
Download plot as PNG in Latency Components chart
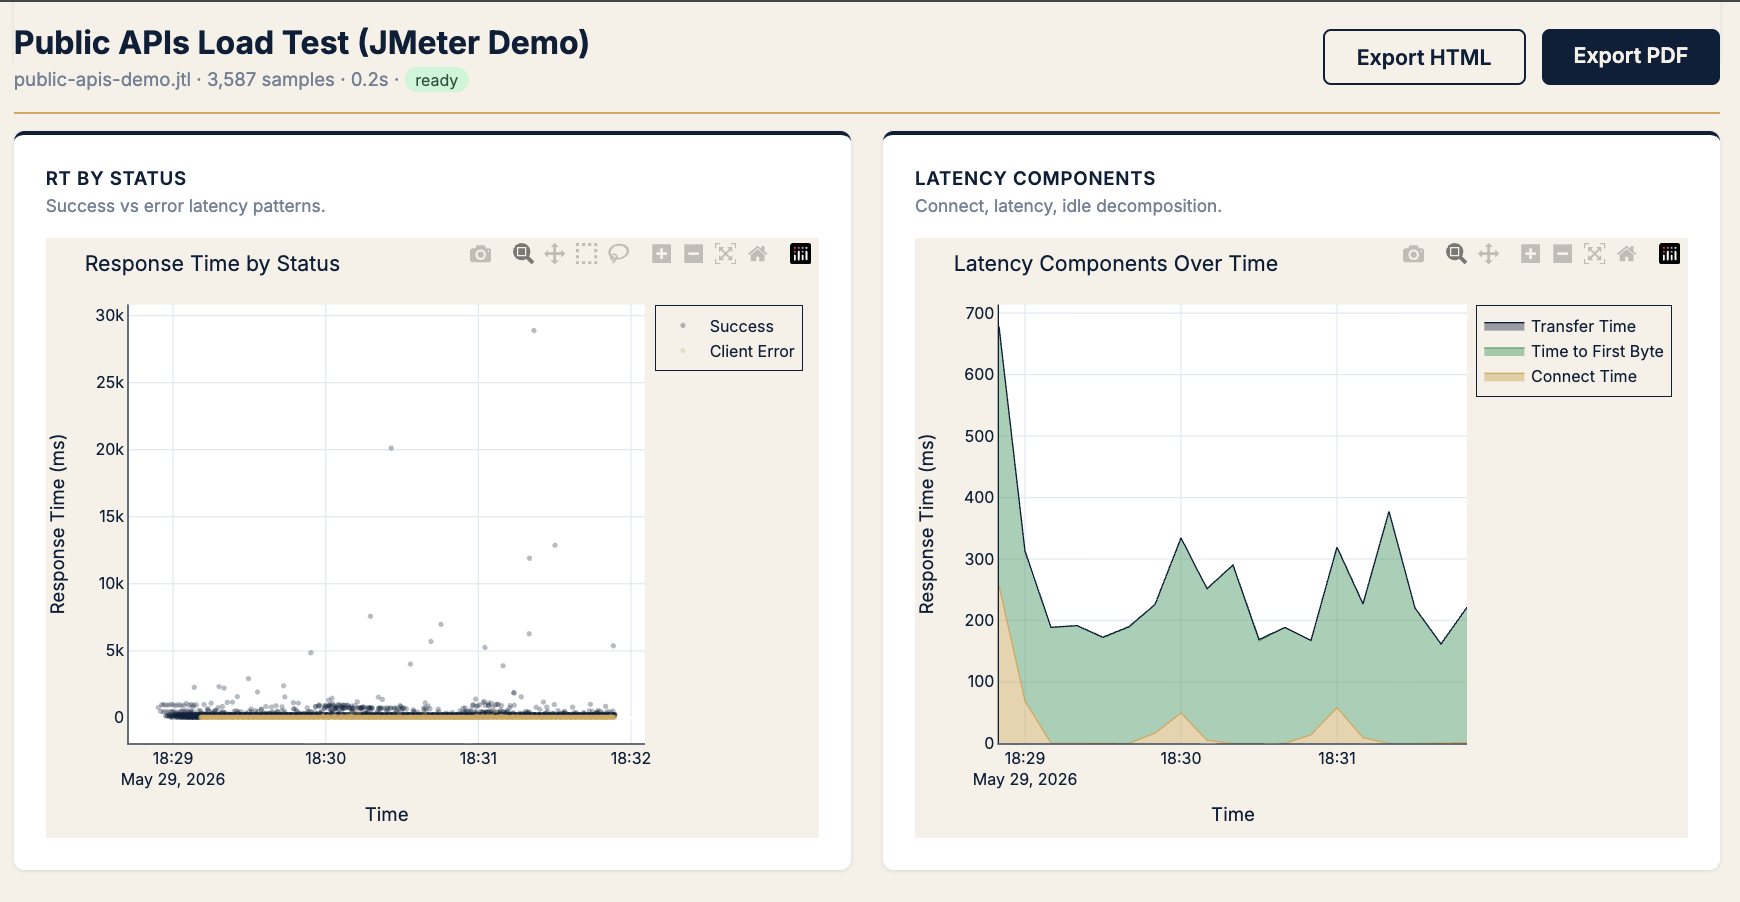(1413, 254)
